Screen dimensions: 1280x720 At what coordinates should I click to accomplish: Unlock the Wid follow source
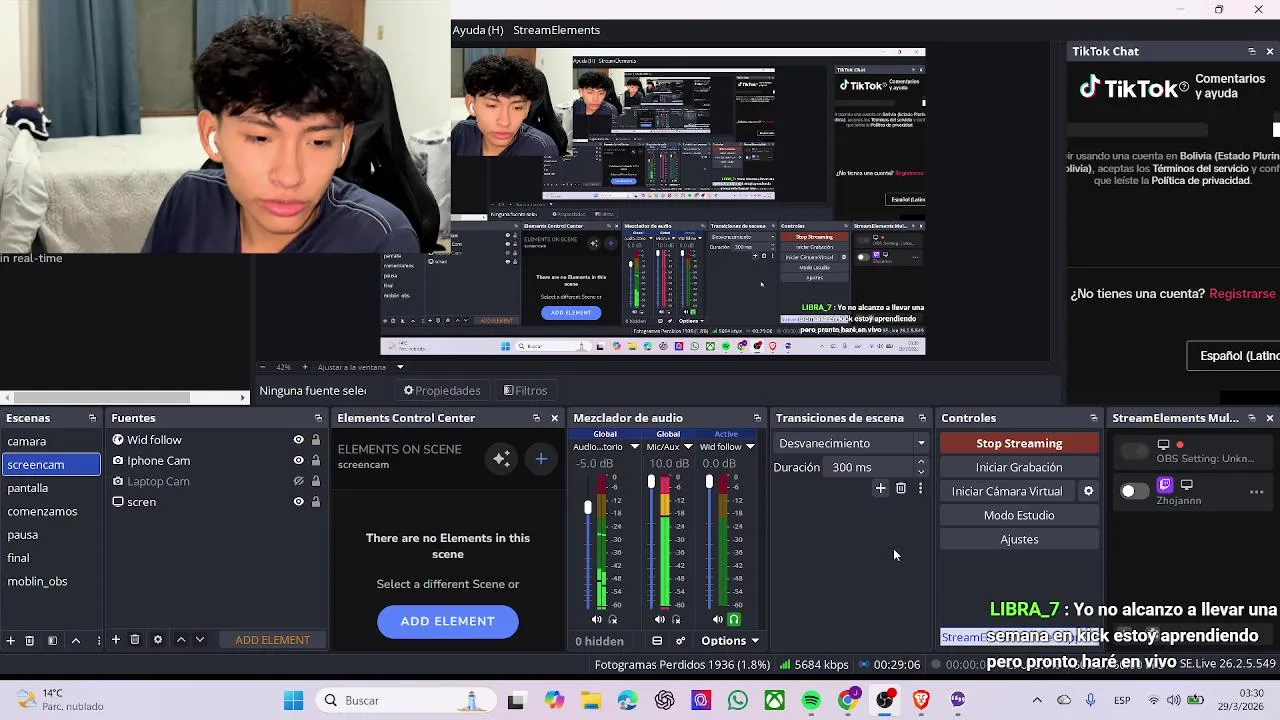316,440
